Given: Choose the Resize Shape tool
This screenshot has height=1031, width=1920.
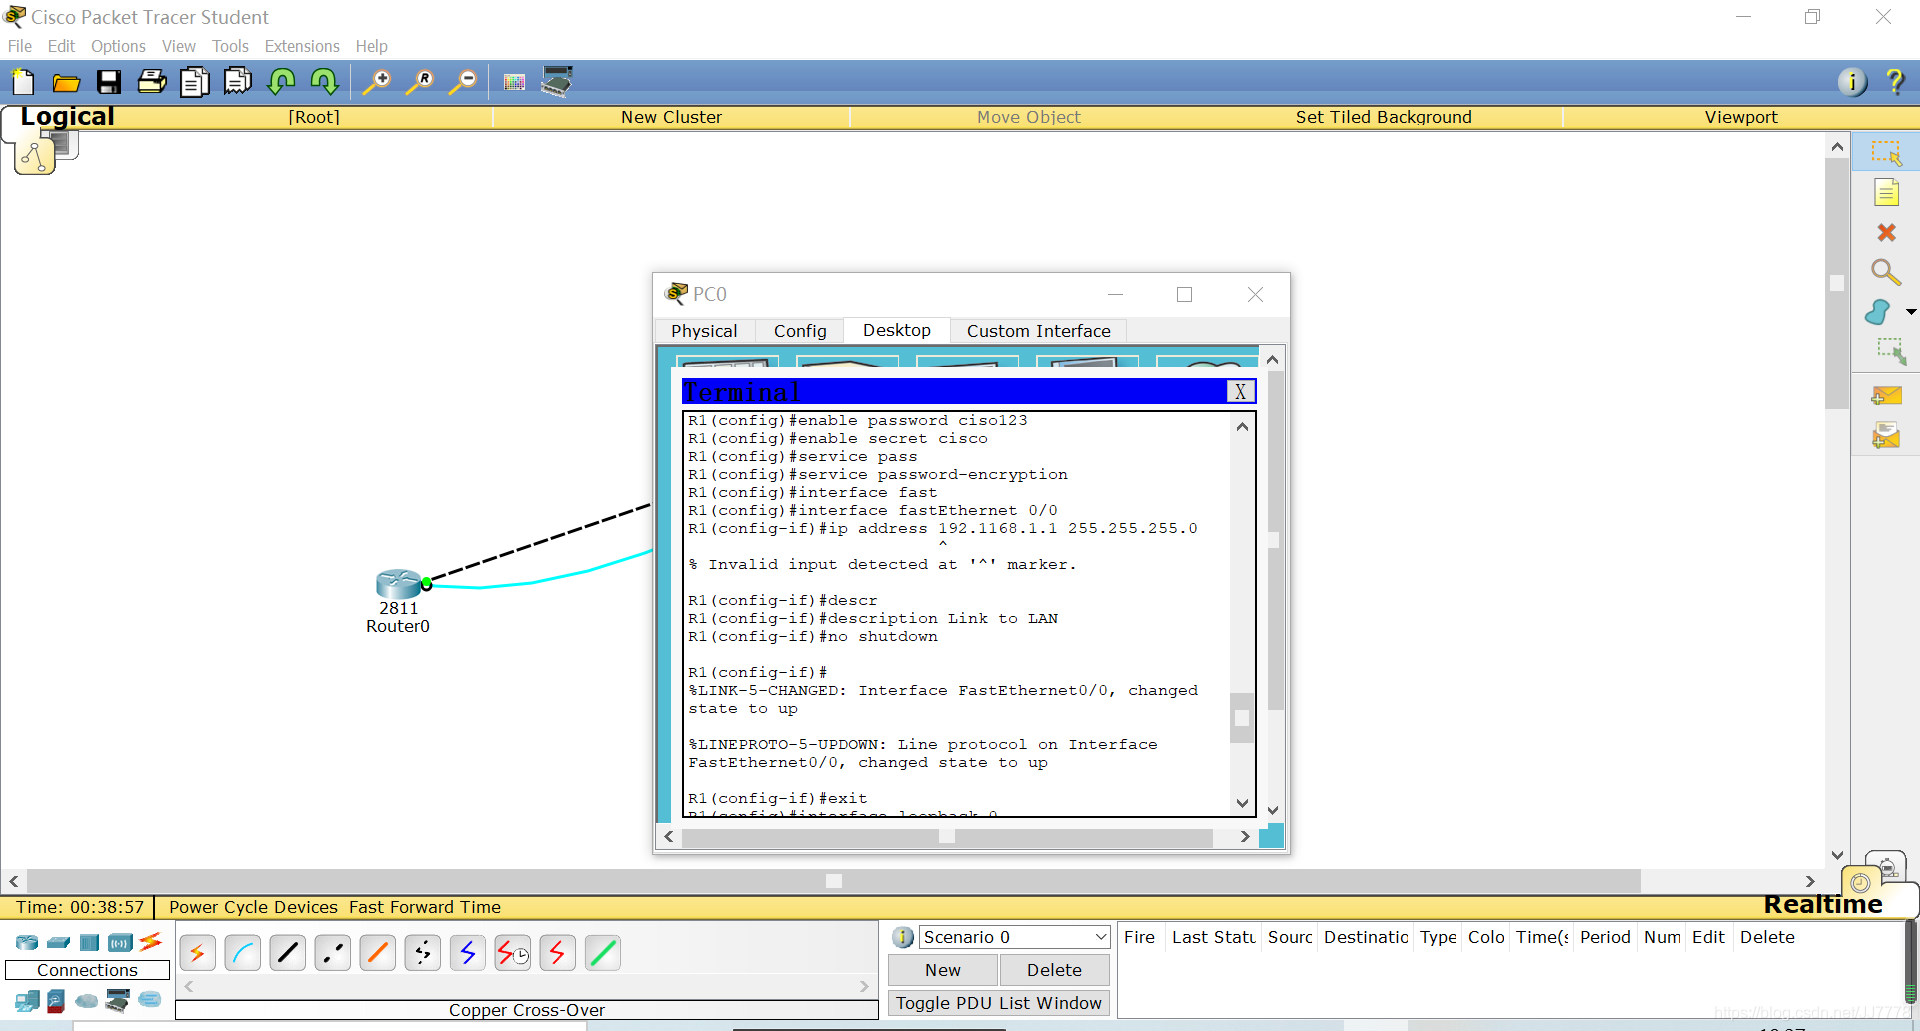Looking at the screenshot, I should [x=1890, y=351].
